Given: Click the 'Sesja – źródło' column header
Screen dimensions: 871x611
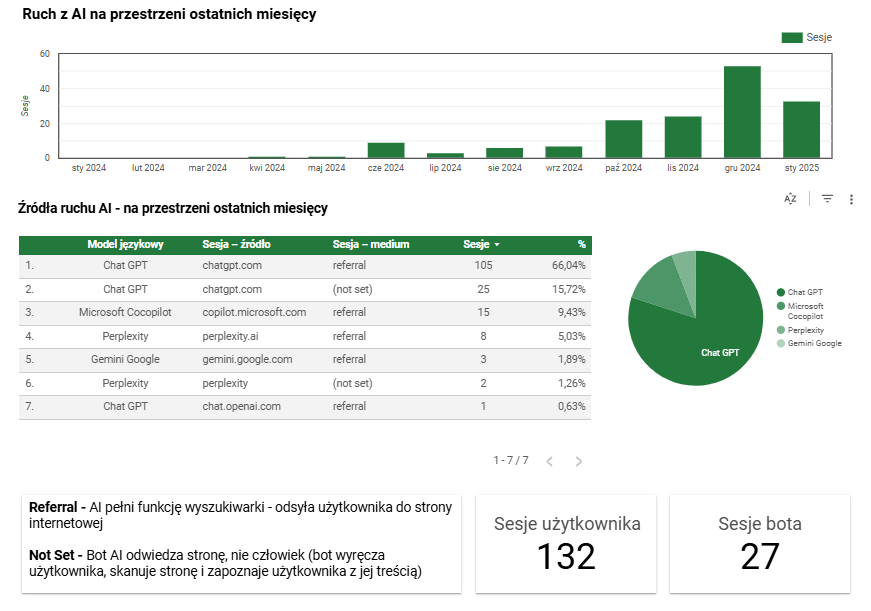Looking at the screenshot, I should click(x=236, y=244).
